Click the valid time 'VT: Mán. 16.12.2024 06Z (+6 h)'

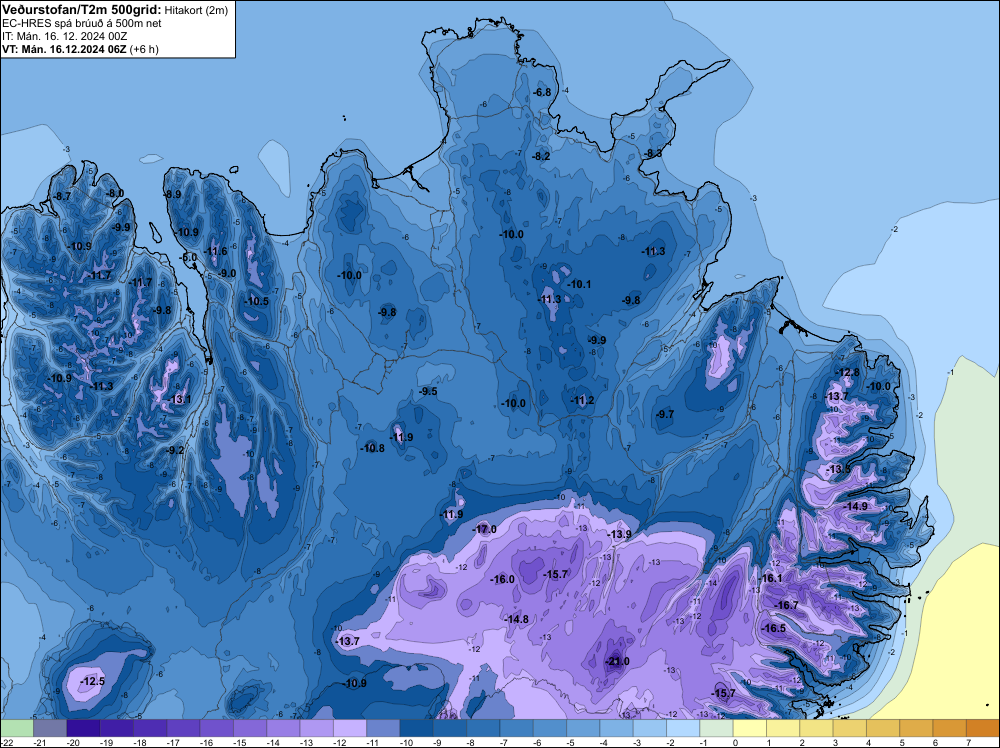[80, 49]
